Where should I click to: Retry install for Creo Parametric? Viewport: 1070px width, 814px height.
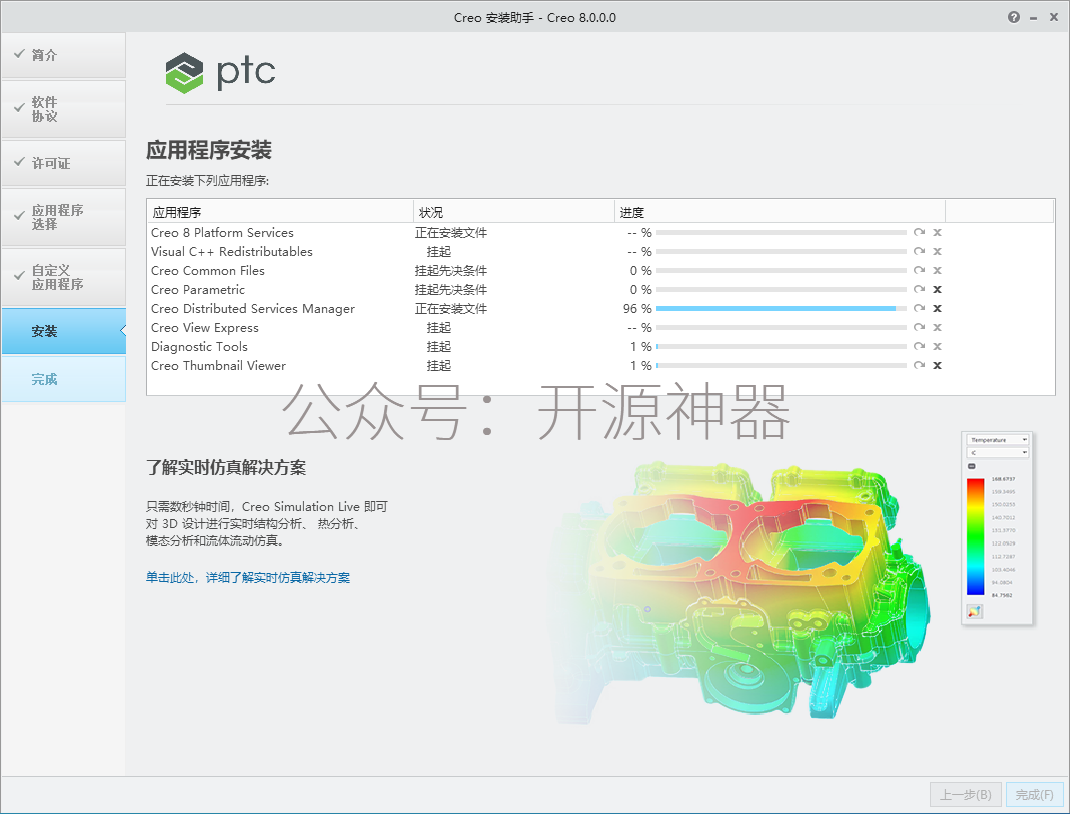pos(919,289)
